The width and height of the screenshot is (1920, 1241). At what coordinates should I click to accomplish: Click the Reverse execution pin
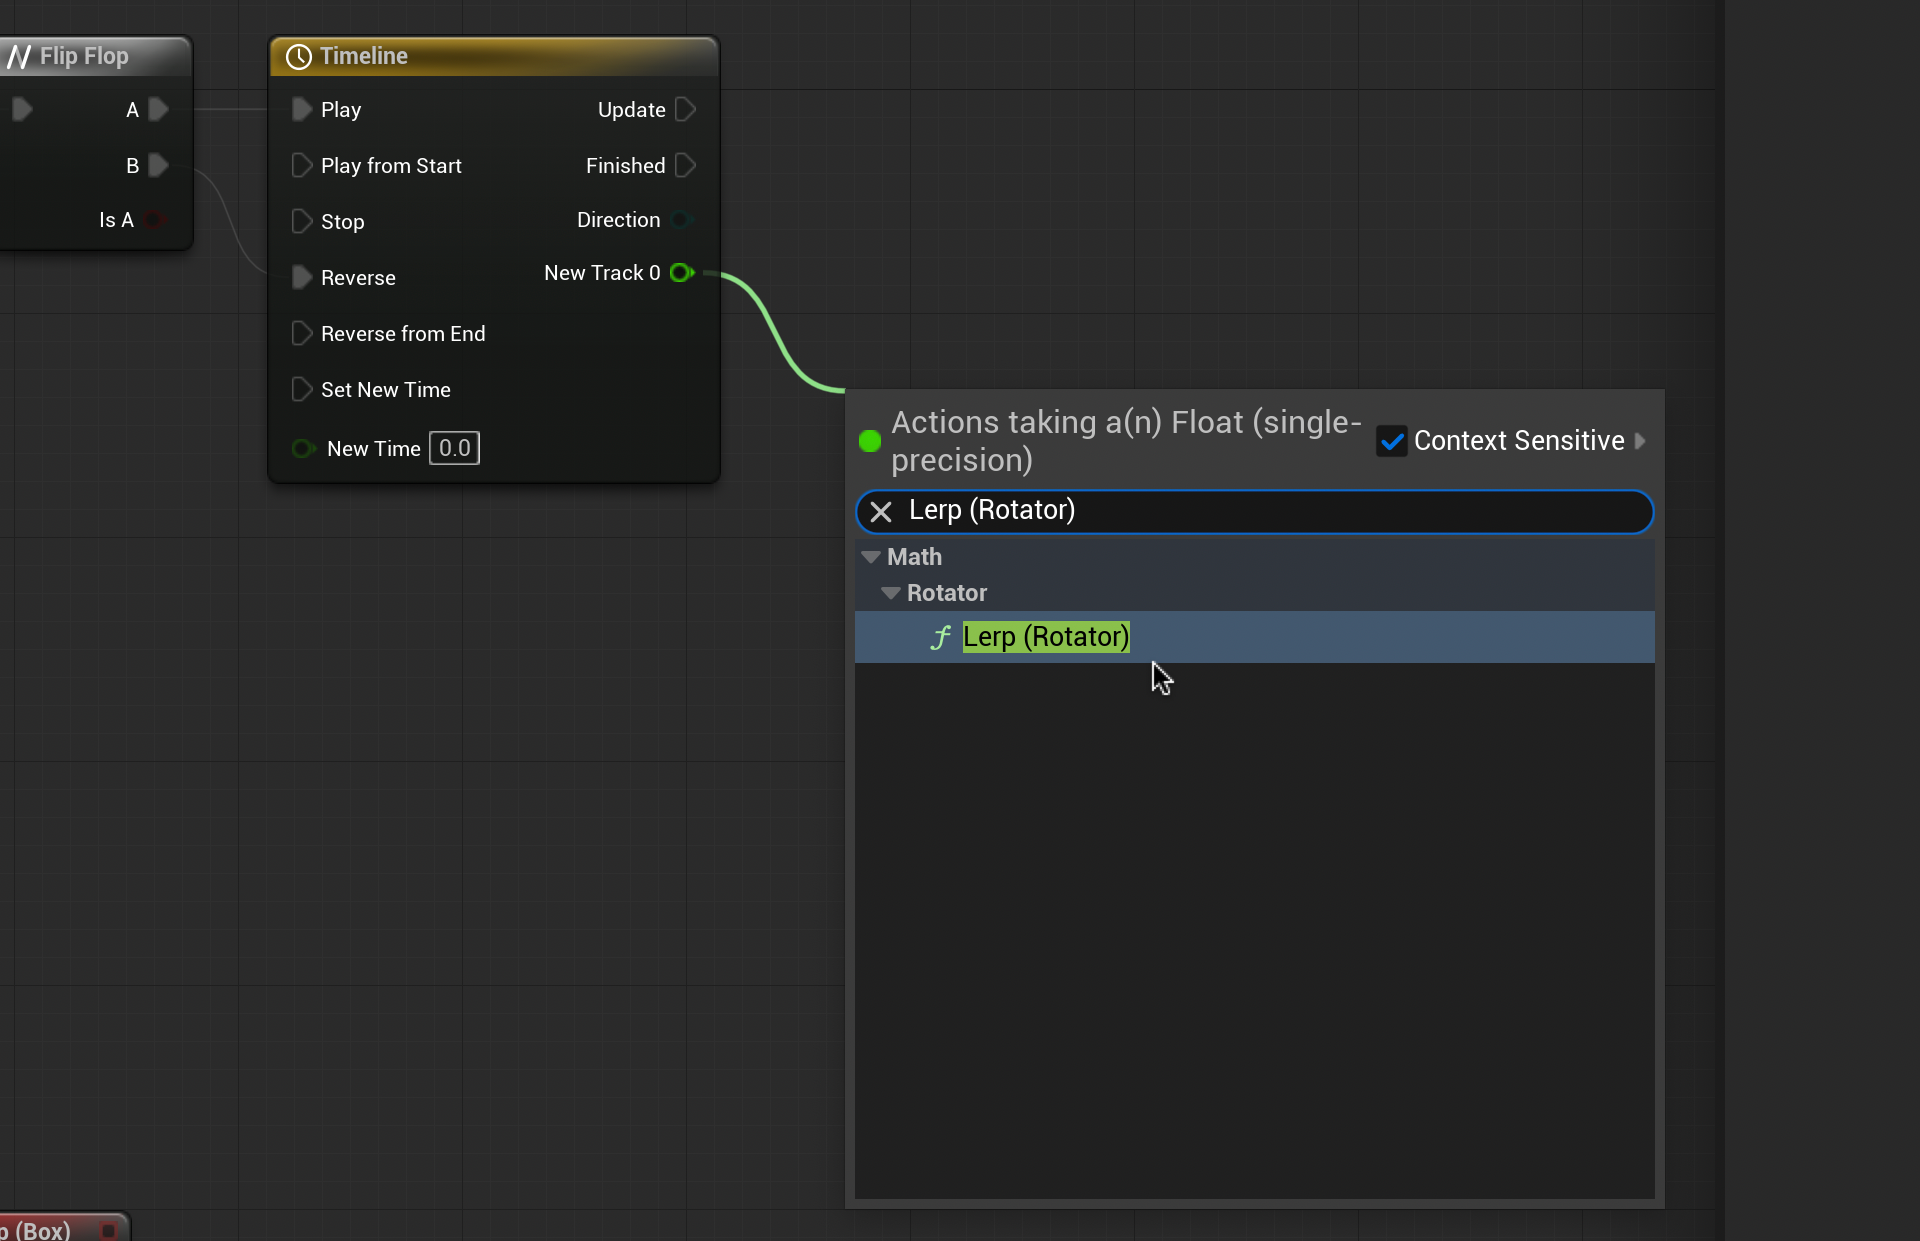click(x=301, y=278)
